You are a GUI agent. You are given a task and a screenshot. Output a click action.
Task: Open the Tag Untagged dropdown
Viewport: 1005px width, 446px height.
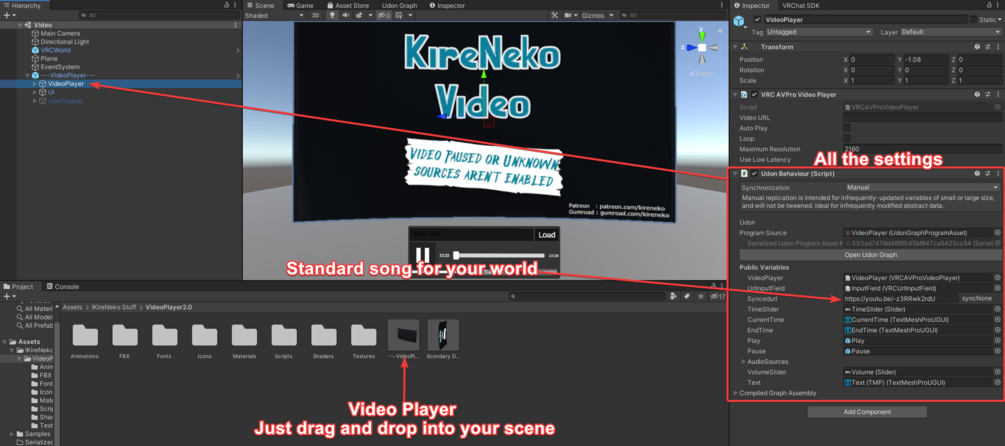(820, 31)
